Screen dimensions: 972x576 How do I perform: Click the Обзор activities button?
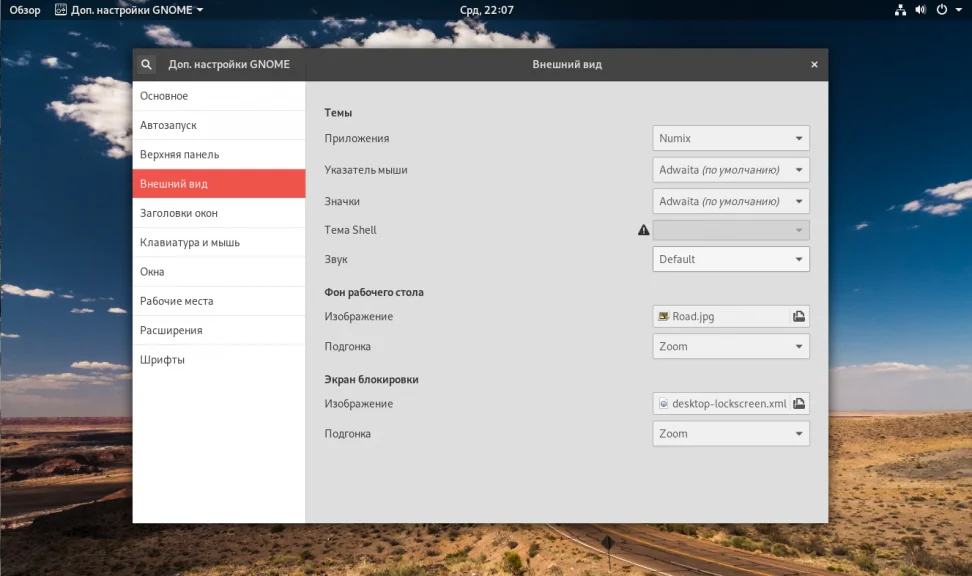click(x=25, y=10)
